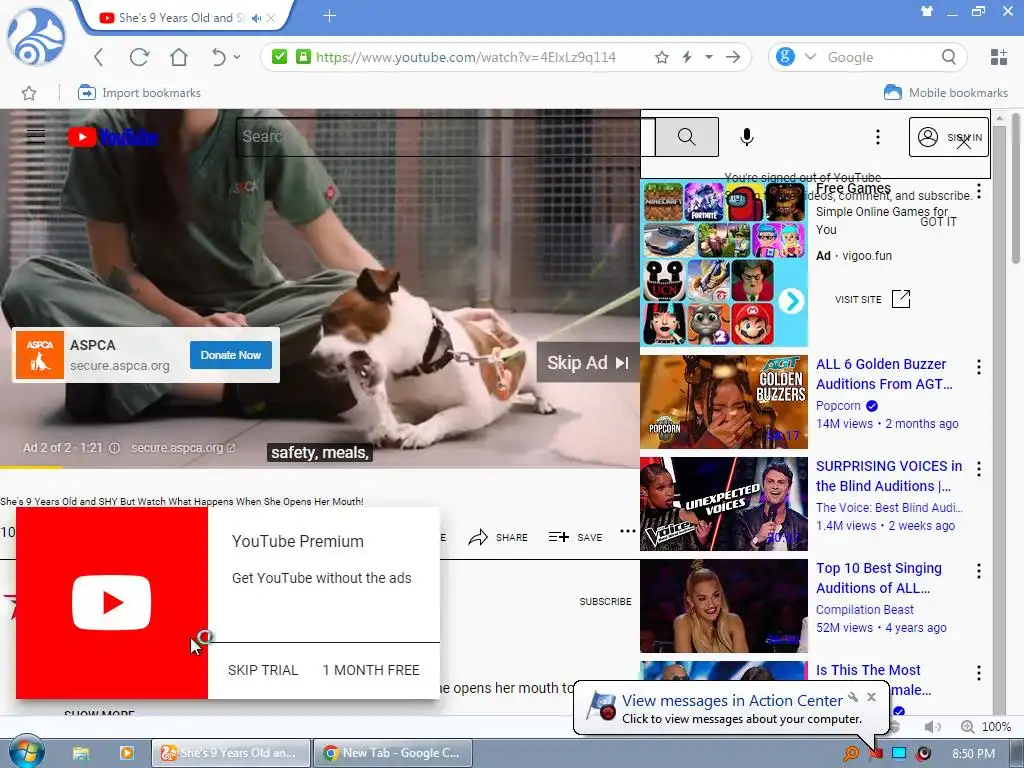Viewport: 1024px width, 768px height.
Task: Go back with the browser back arrow
Action: click(x=99, y=57)
